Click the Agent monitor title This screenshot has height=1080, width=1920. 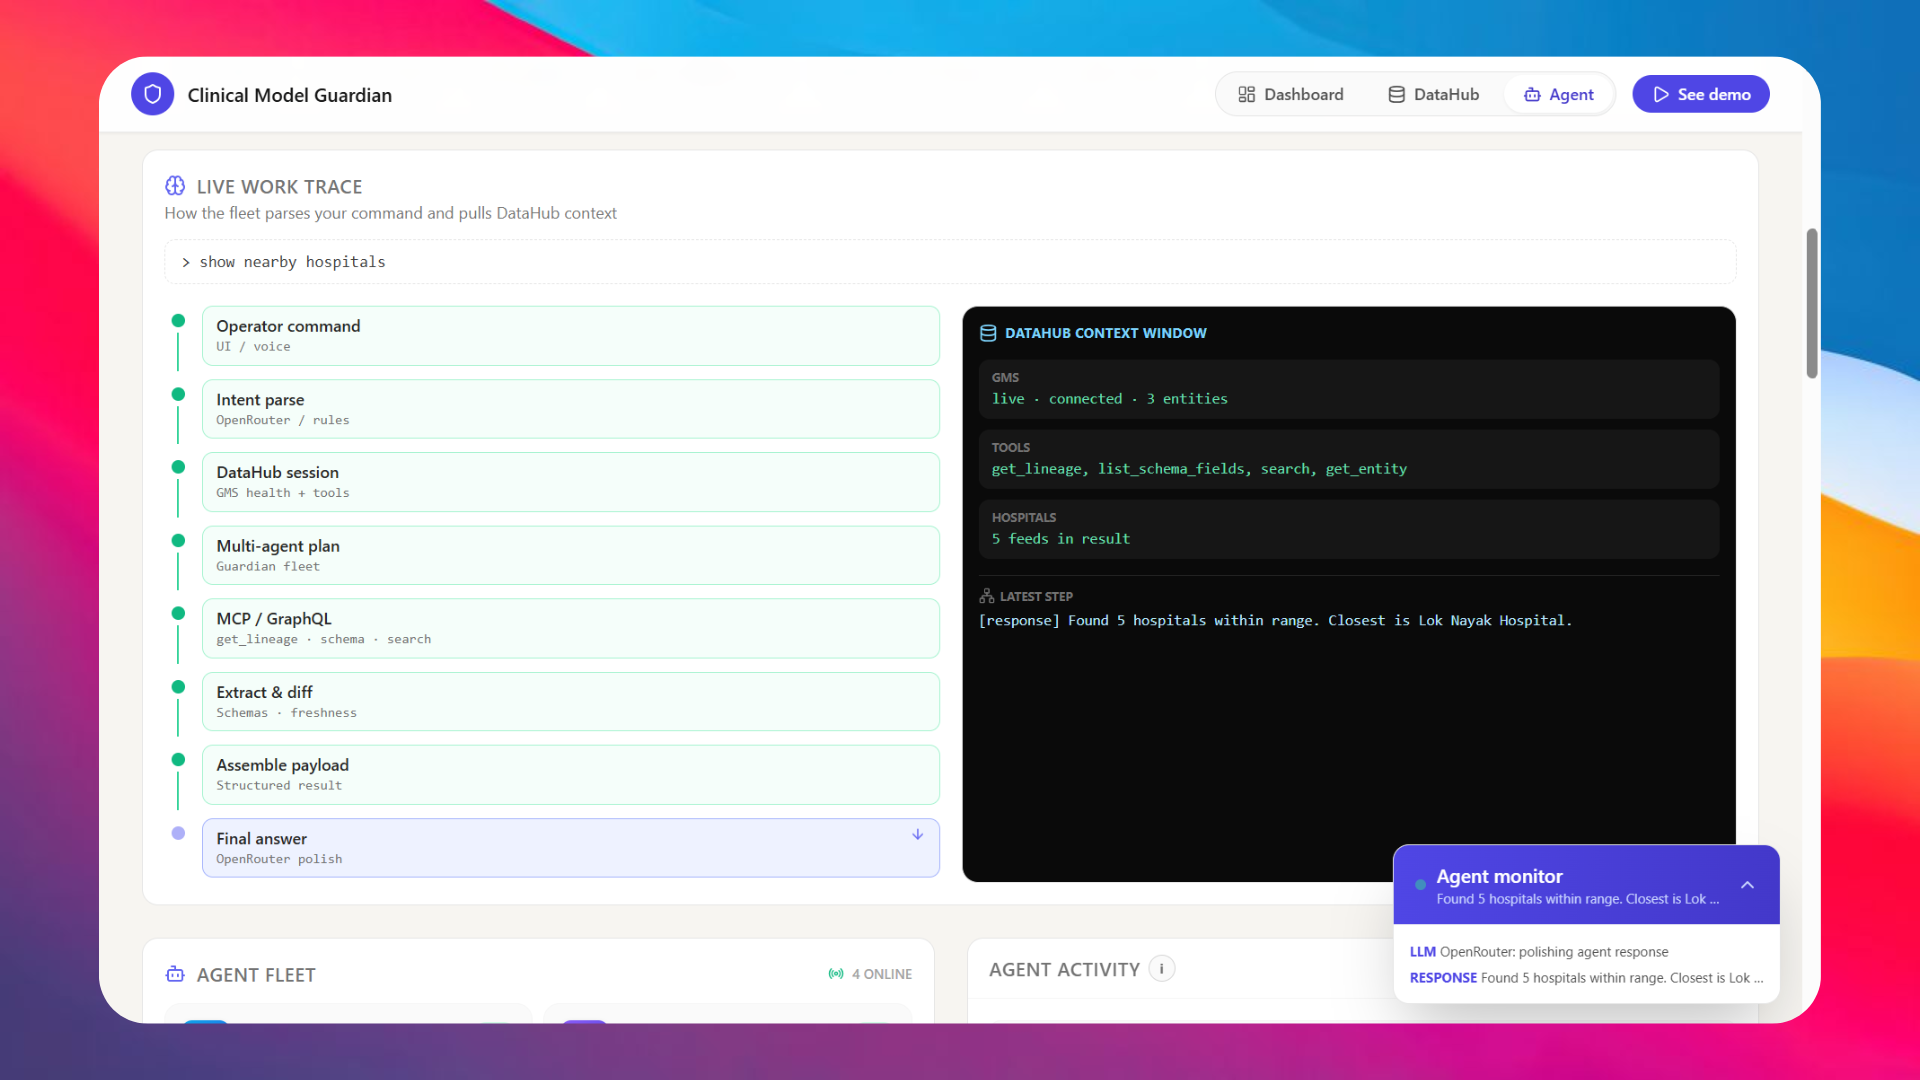click(x=1499, y=876)
